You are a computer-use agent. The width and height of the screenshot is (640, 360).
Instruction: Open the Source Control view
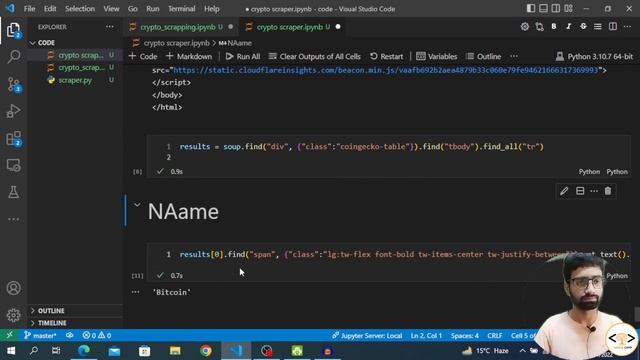tap(13, 84)
